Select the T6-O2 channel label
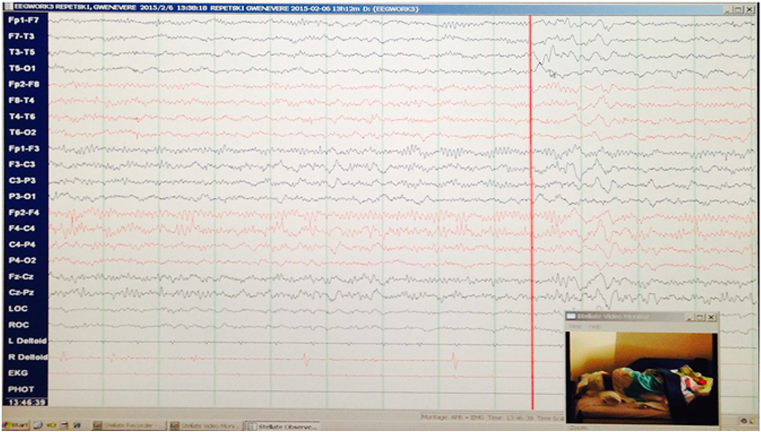Viewport: 761px width, 432px height. pyautogui.click(x=22, y=133)
